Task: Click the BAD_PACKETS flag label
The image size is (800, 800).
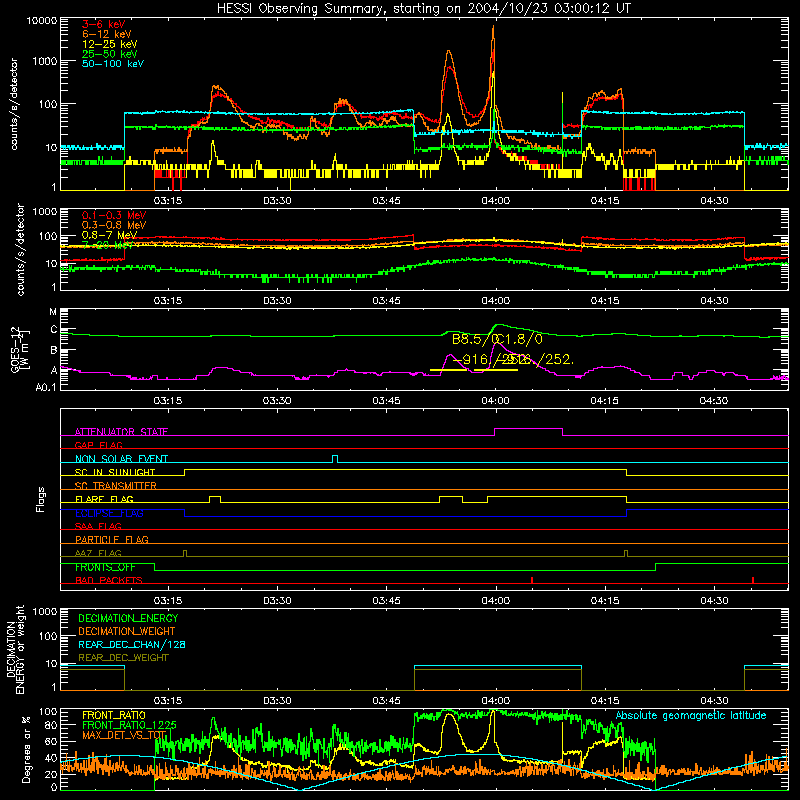Action: (x=109, y=580)
